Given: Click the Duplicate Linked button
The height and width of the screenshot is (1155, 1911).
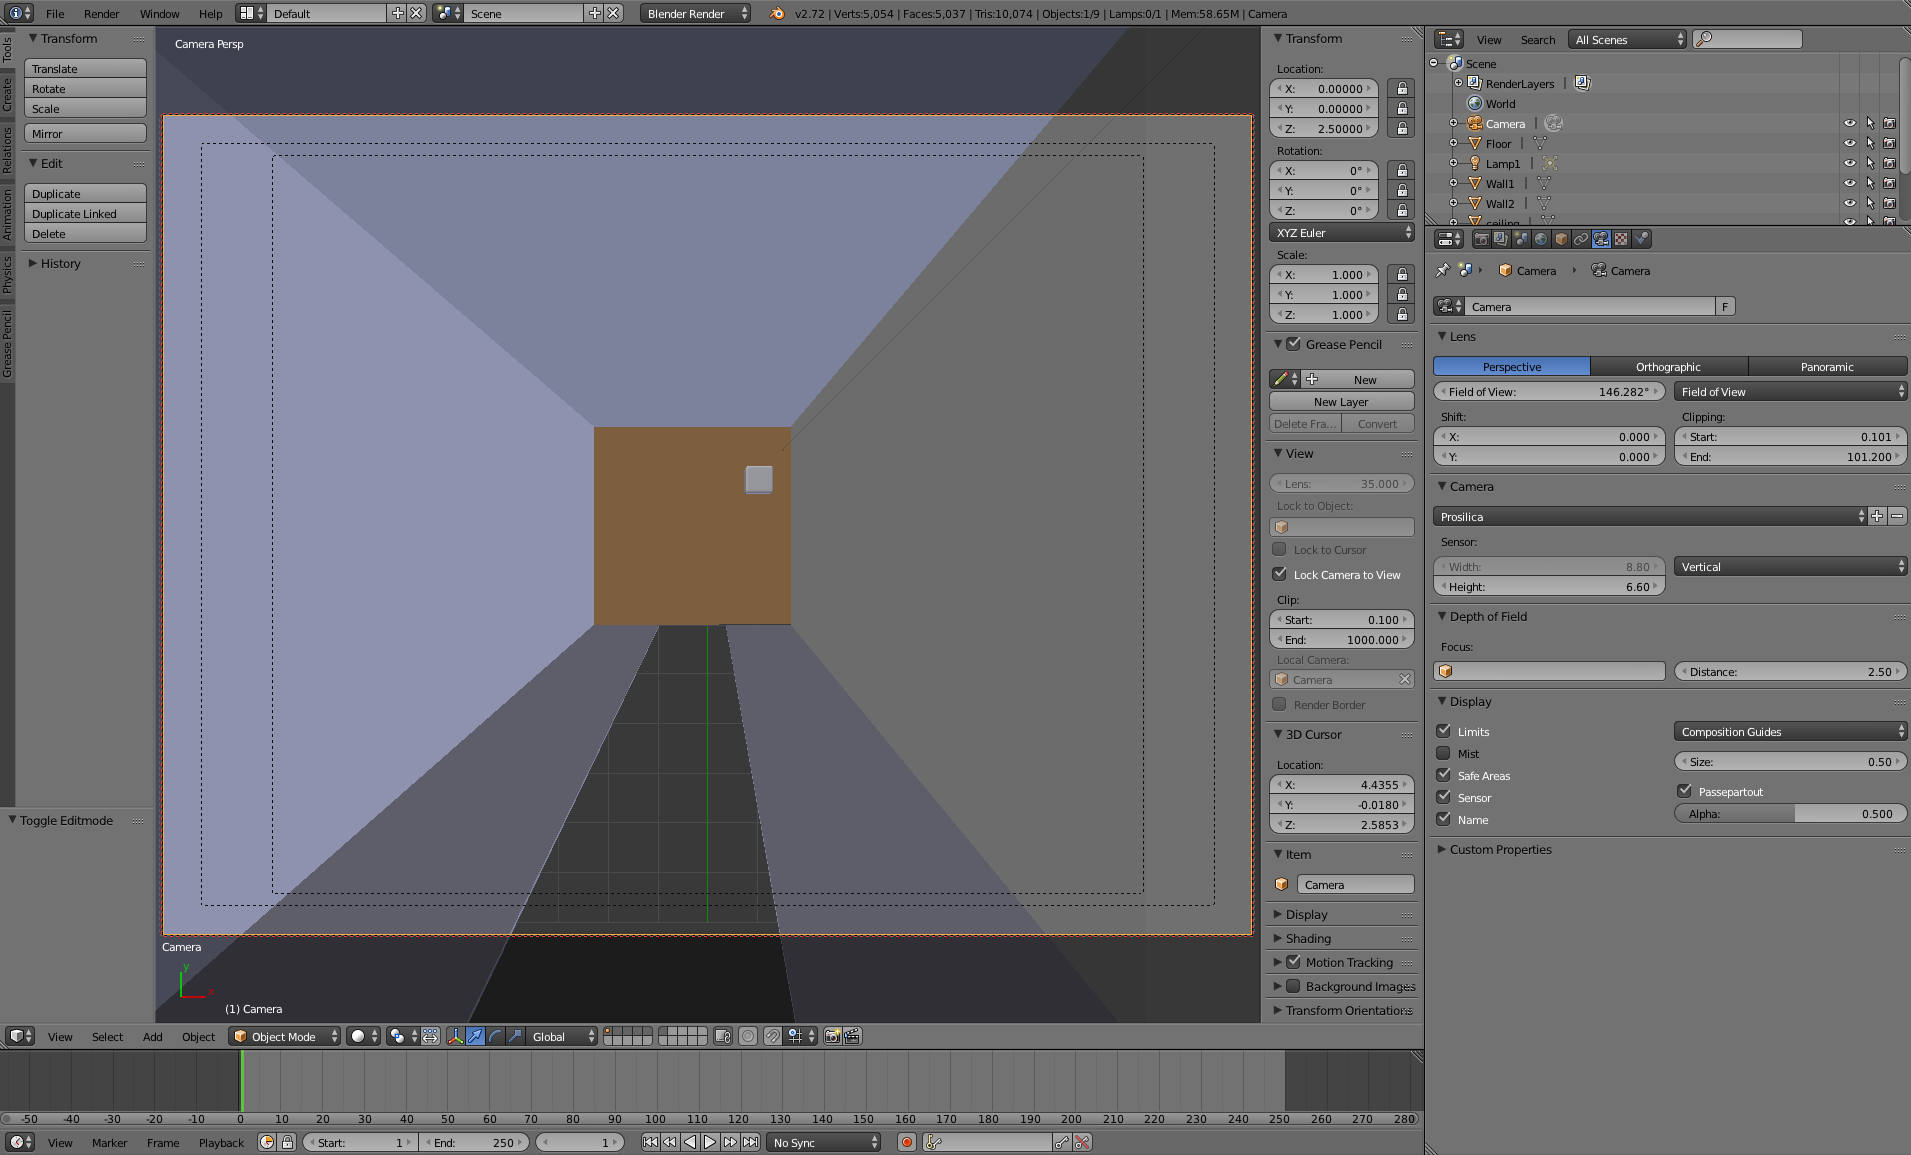Looking at the screenshot, I should pyautogui.click(x=85, y=213).
